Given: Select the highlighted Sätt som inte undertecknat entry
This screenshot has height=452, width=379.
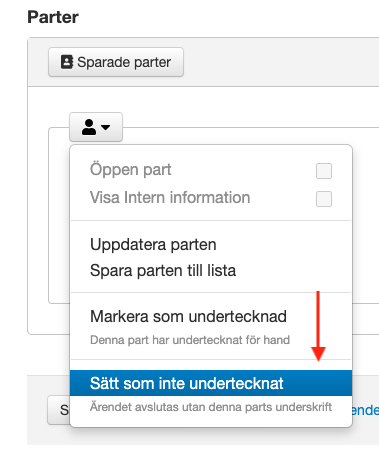Looking at the screenshot, I should pos(211,383).
